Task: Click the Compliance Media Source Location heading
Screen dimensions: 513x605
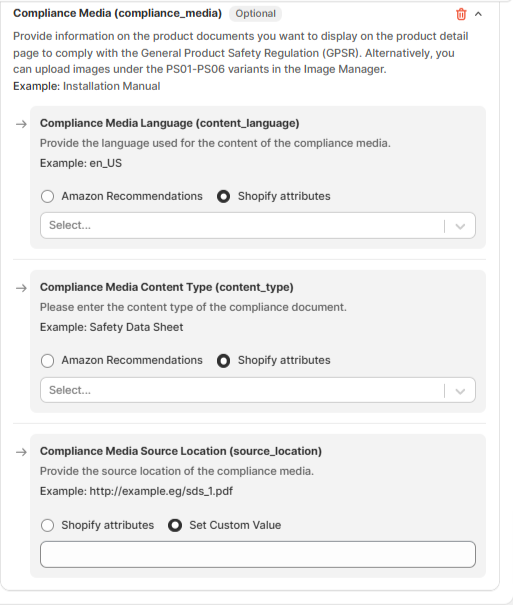Action: click(x=181, y=451)
